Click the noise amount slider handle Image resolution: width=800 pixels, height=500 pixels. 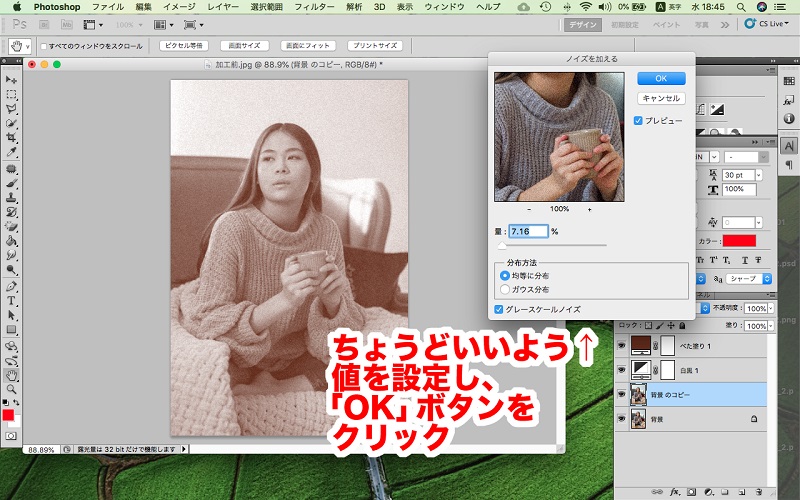(502, 246)
